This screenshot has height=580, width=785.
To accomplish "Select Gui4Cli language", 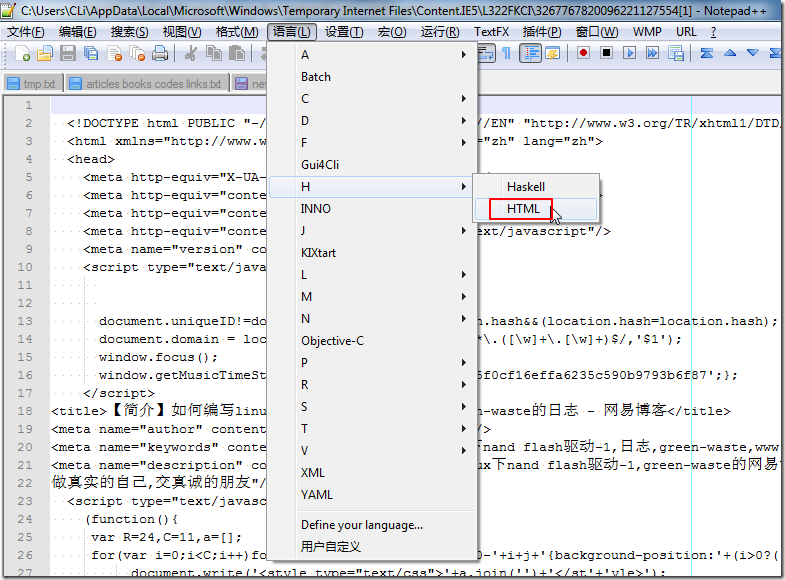I will click(371, 165).
